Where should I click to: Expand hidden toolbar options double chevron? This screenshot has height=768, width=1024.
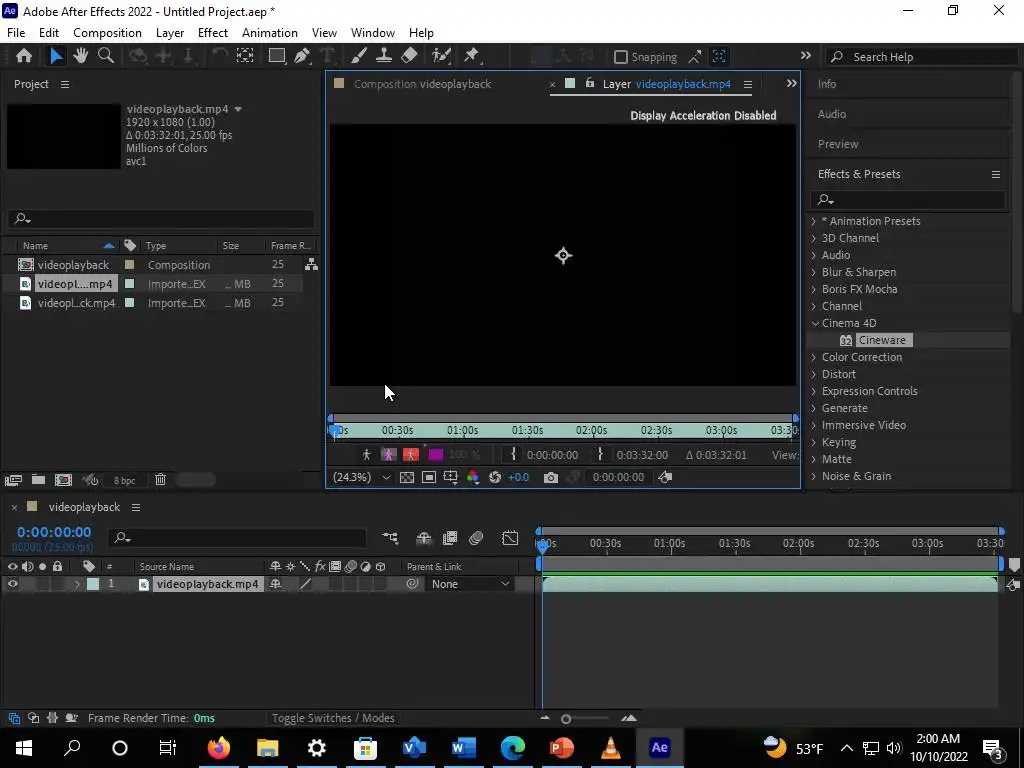pos(806,56)
